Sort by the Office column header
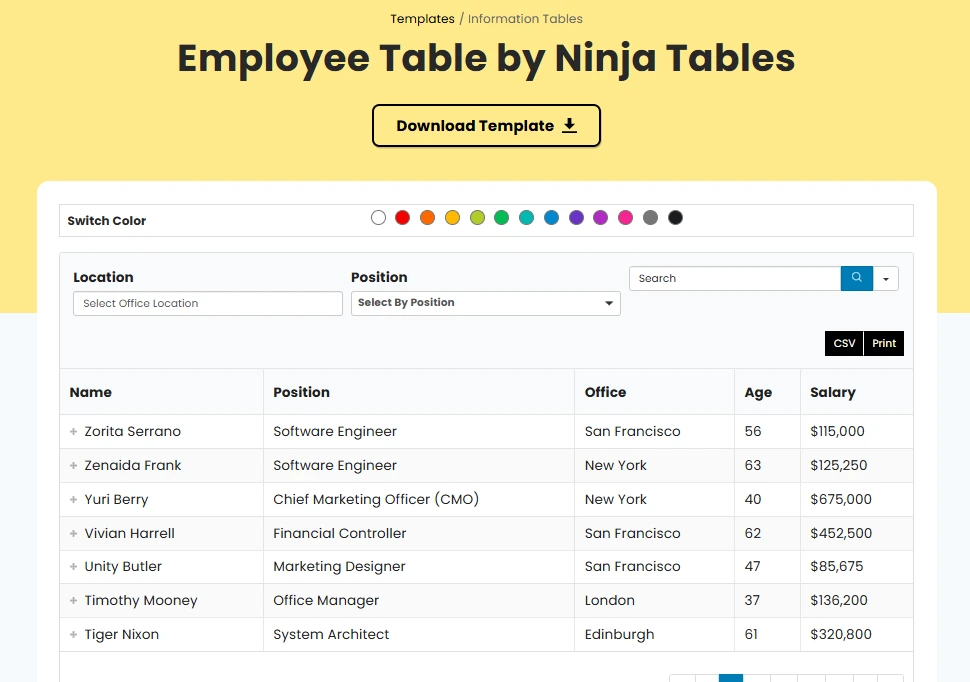 click(x=655, y=392)
